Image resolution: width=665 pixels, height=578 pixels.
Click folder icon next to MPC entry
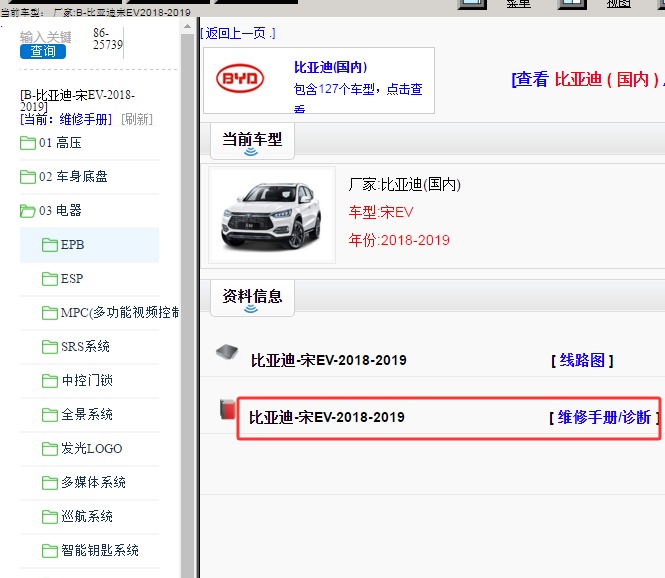50,313
